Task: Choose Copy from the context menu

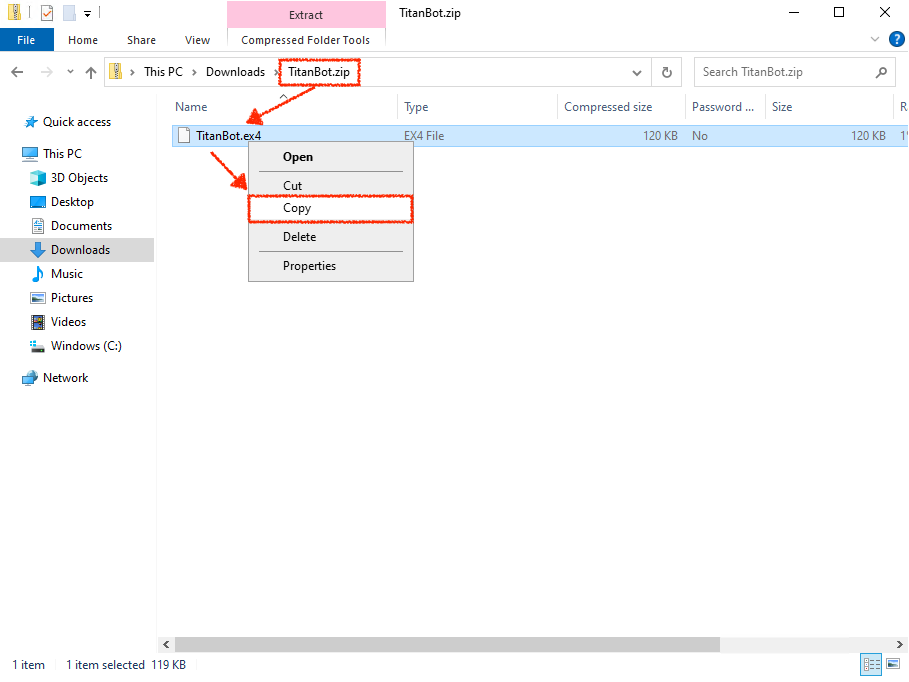Action: coord(330,208)
